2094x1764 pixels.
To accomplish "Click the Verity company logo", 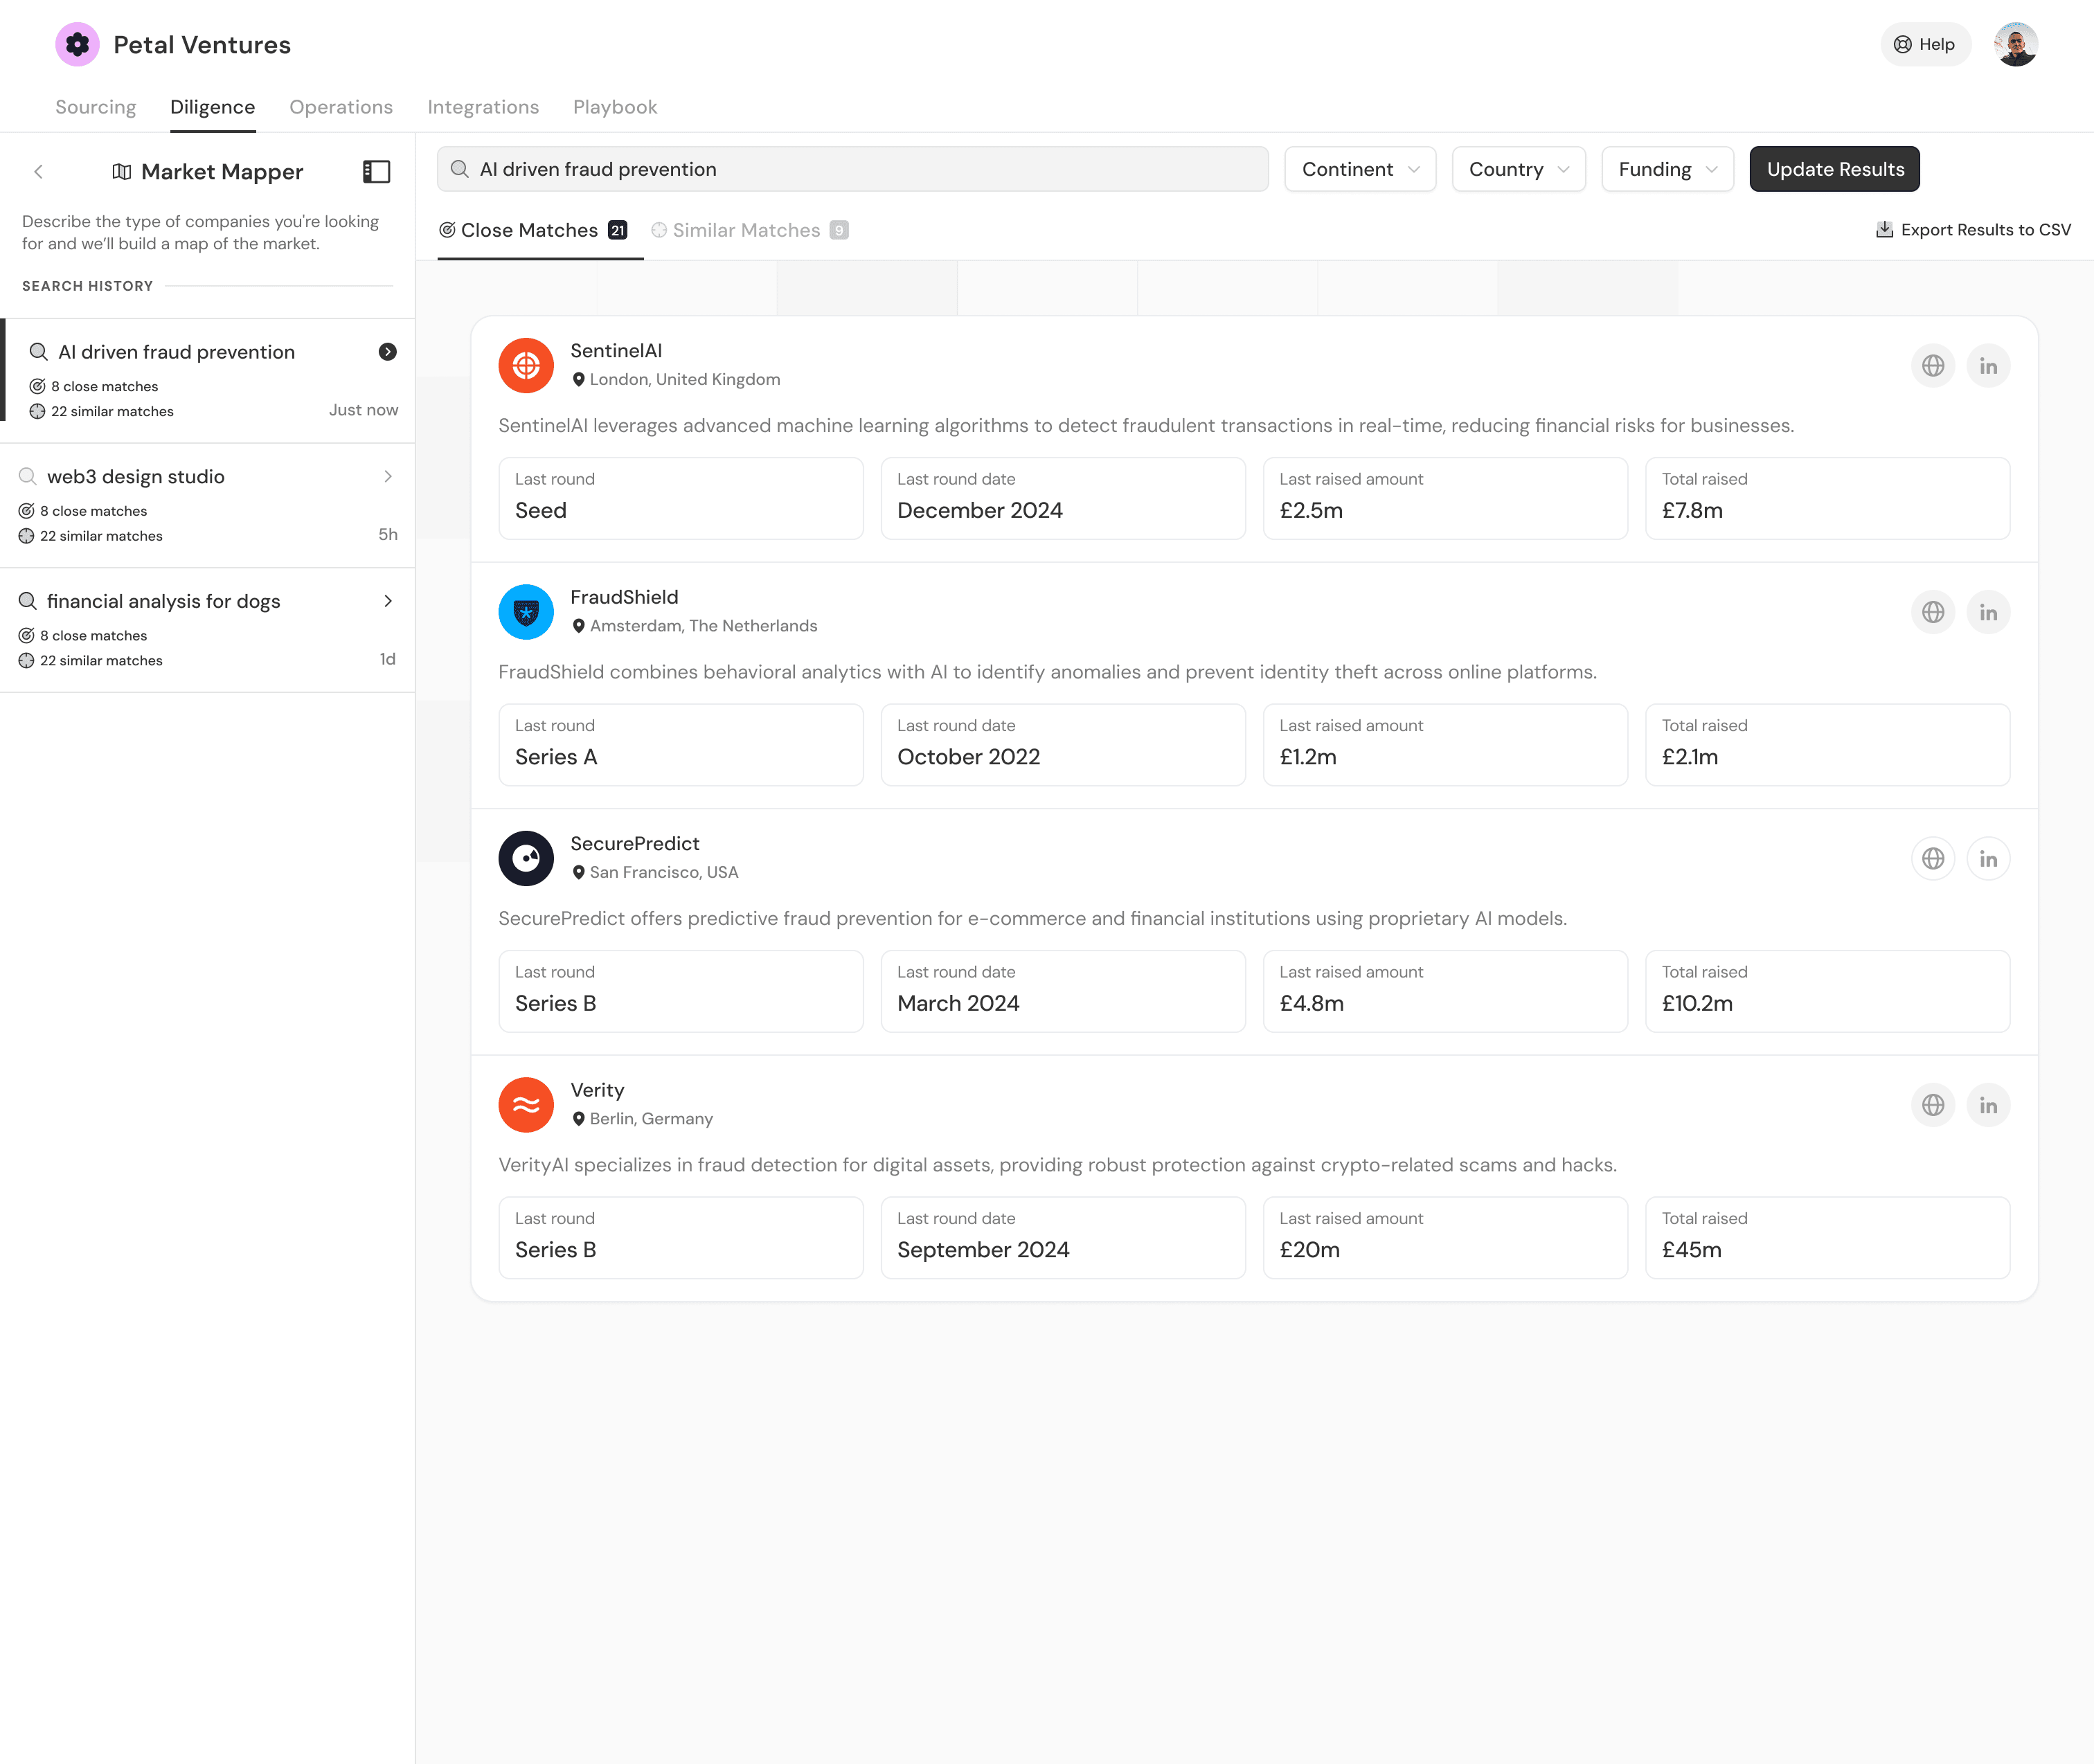I will coord(526,1105).
